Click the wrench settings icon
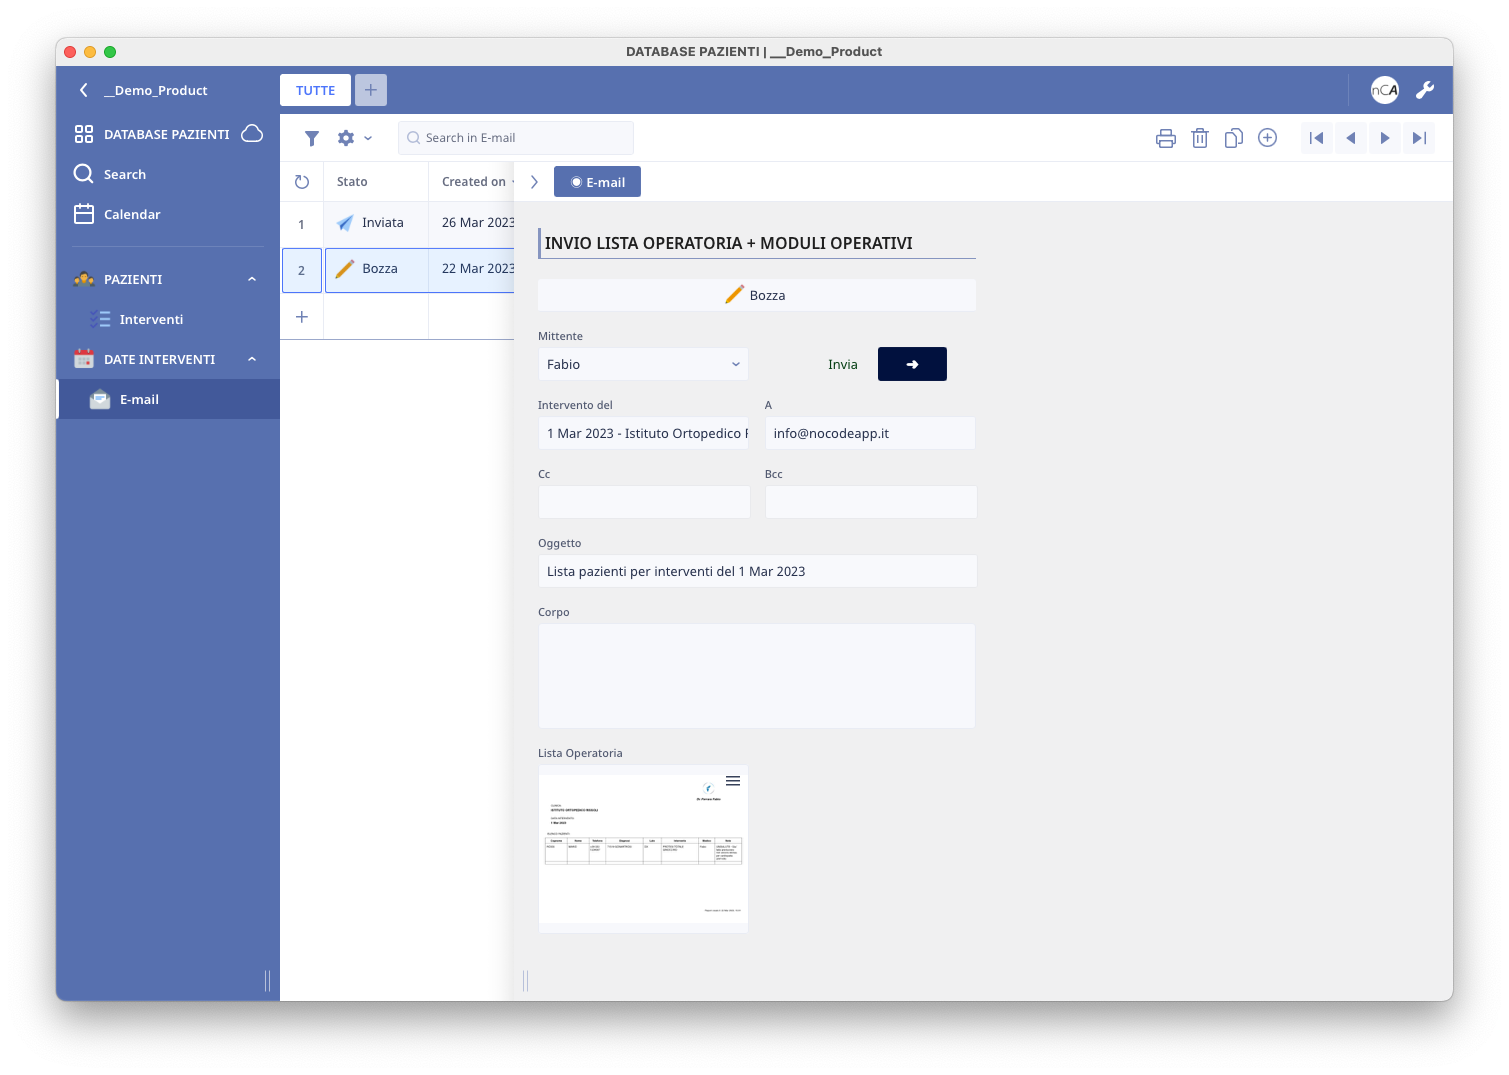 point(1425,90)
